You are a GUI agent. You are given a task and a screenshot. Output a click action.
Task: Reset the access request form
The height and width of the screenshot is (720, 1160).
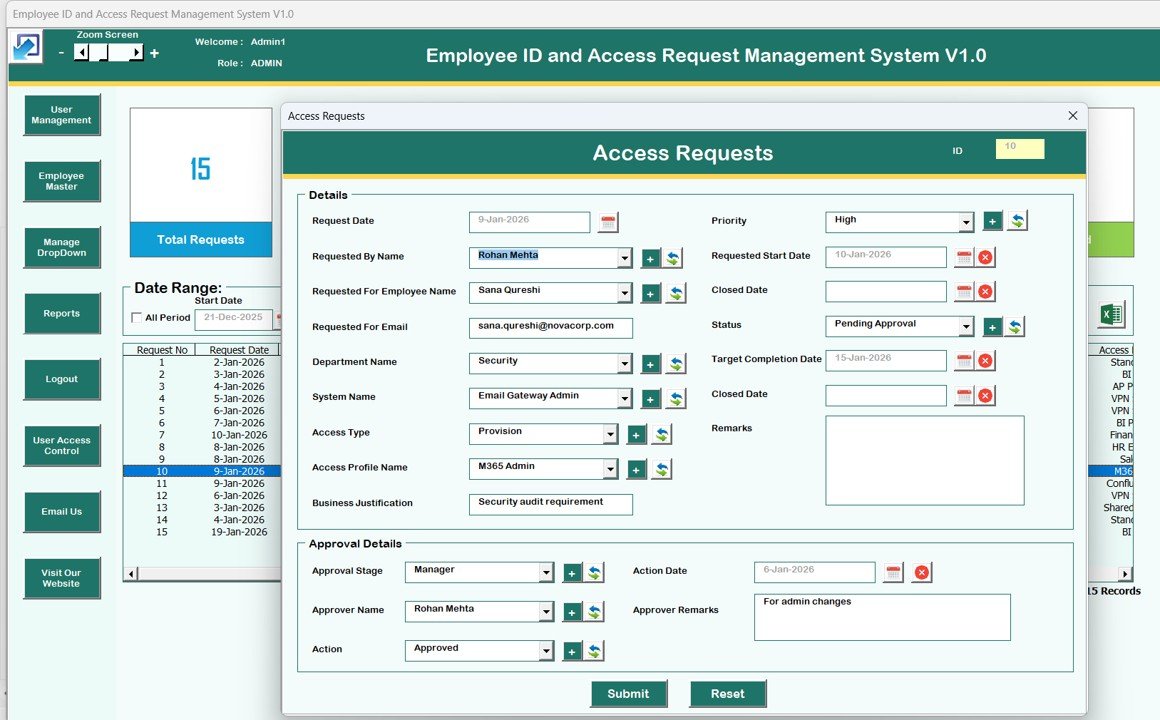click(727, 693)
